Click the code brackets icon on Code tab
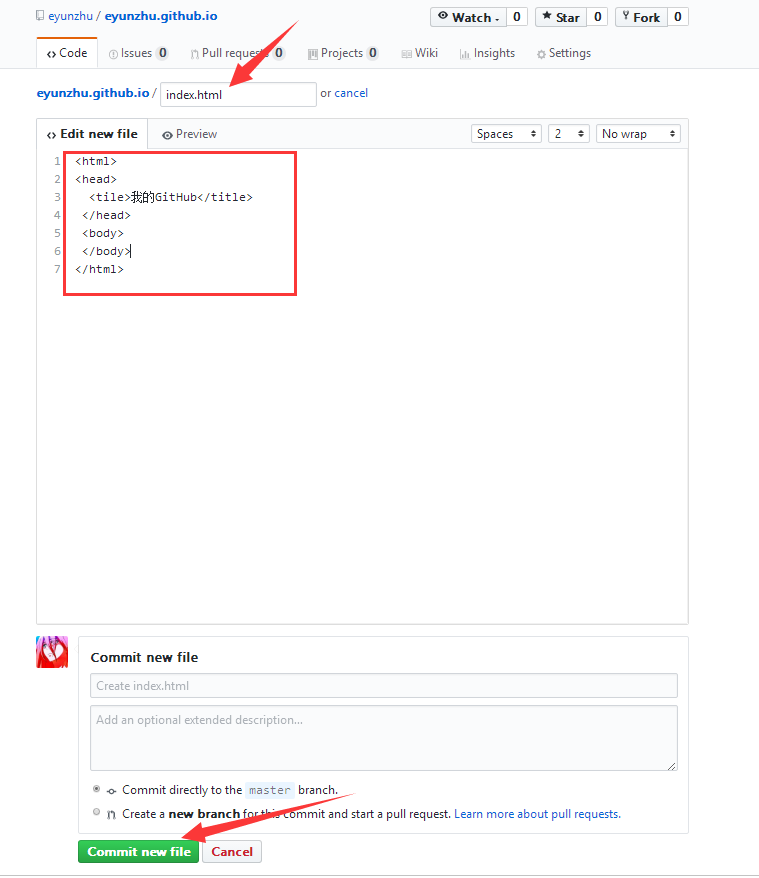The width and height of the screenshot is (759, 878). [x=52, y=54]
